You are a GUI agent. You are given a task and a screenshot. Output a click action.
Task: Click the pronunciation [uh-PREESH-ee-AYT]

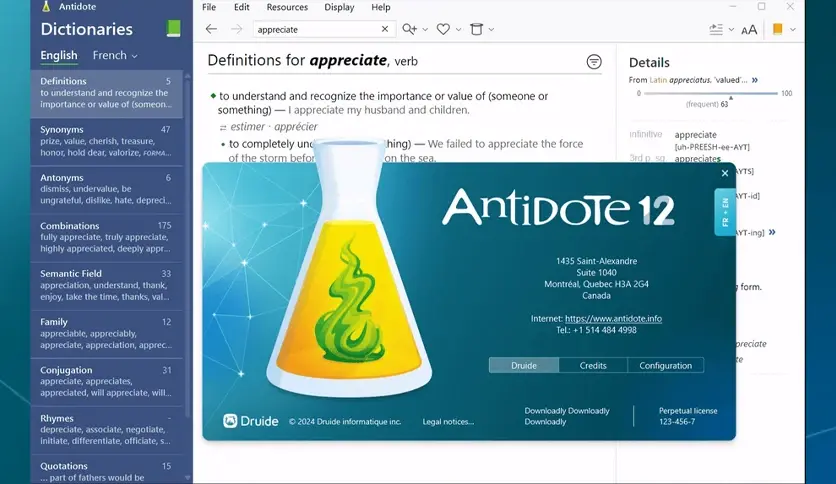(x=712, y=147)
